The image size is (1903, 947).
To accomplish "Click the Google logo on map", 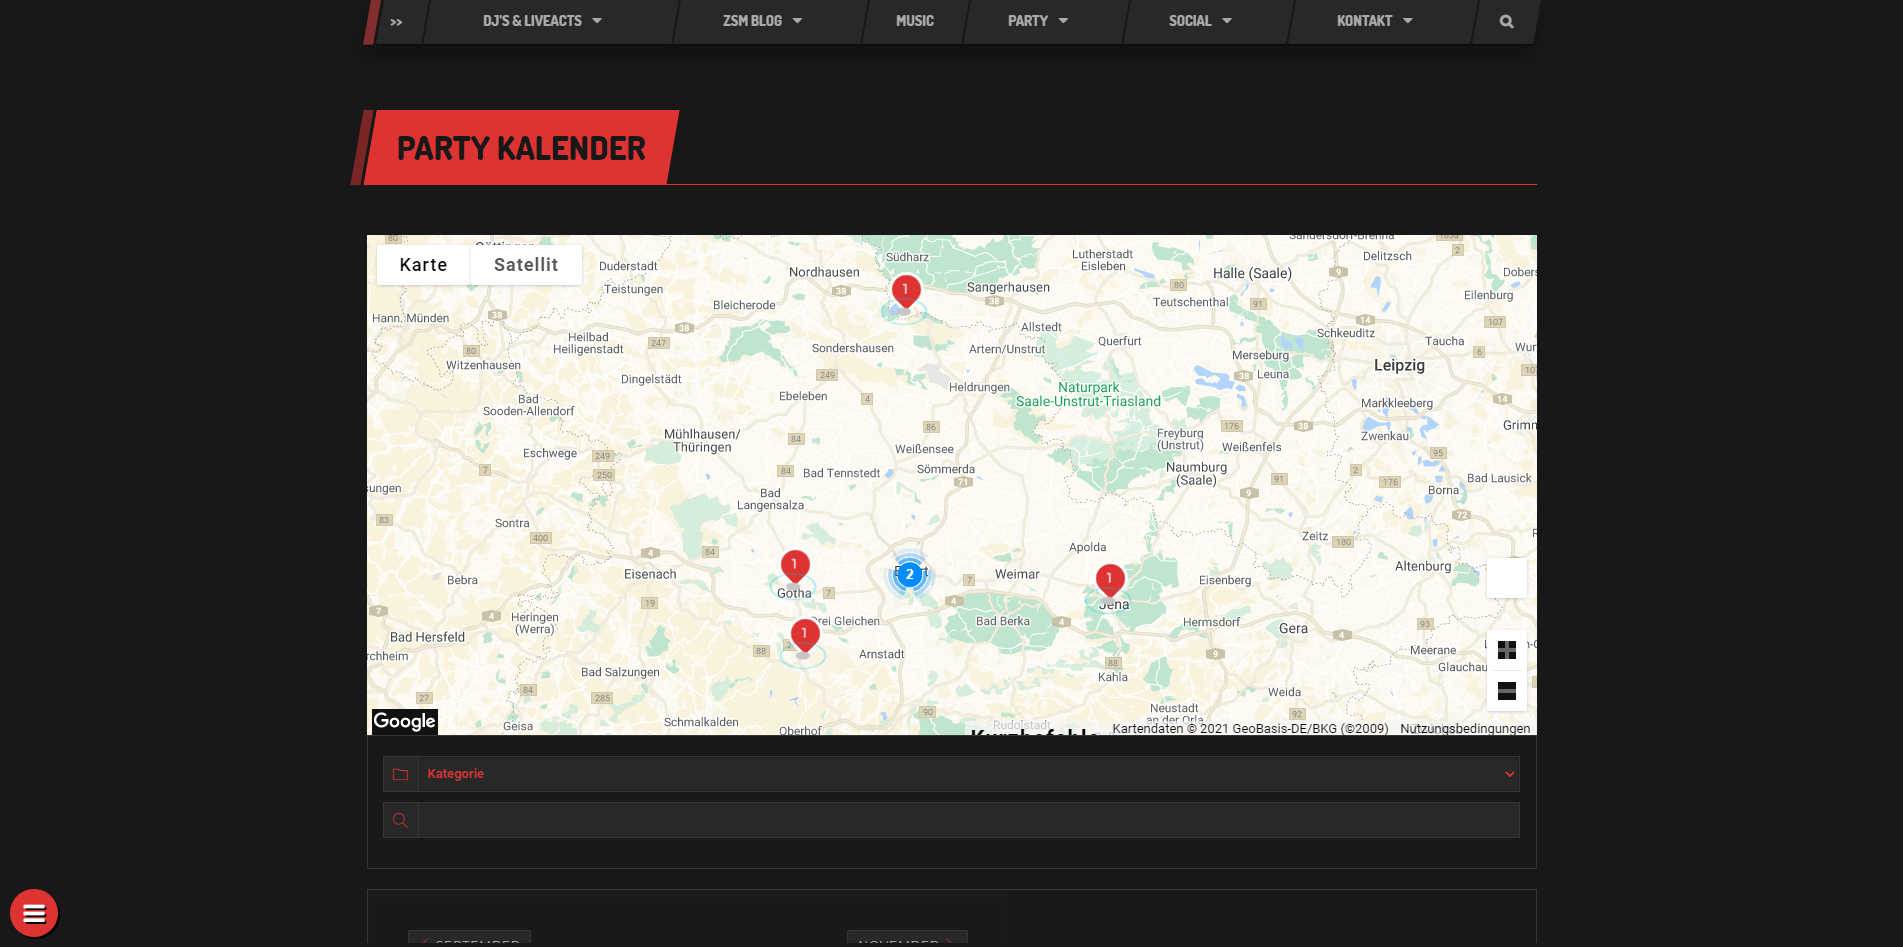I will [405, 721].
